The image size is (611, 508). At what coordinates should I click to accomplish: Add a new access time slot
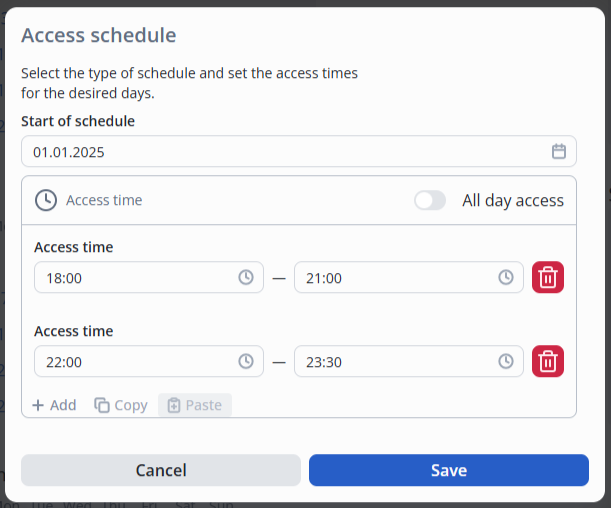click(x=54, y=405)
